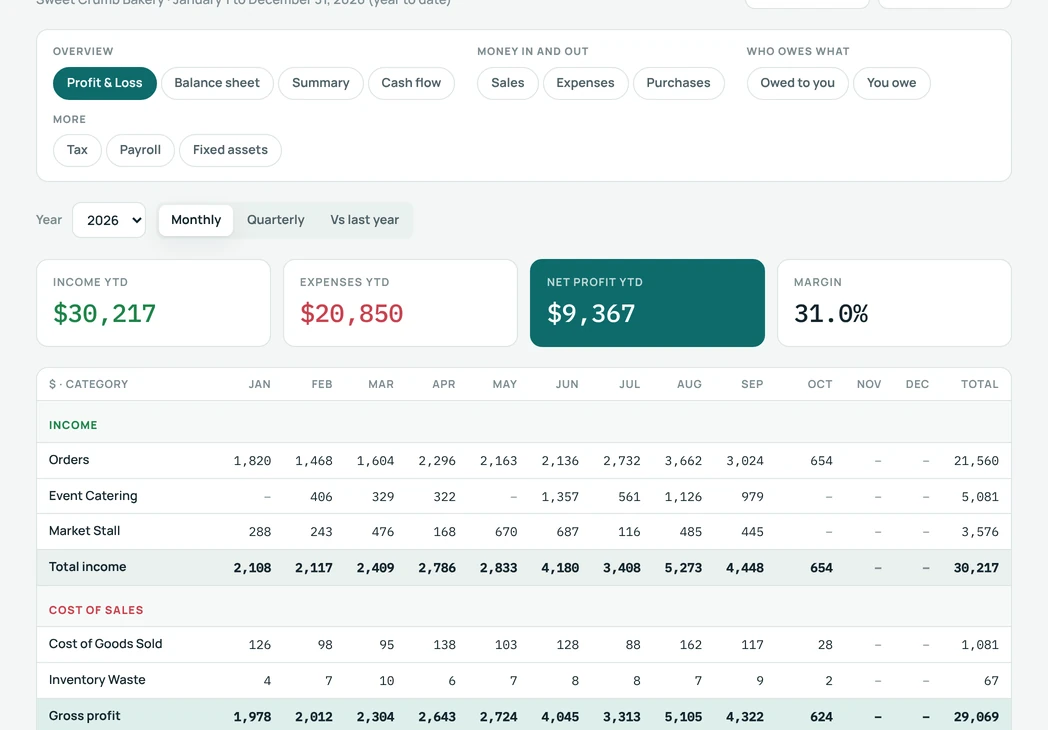Image resolution: width=1048 pixels, height=730 pixels.
Task: Click the COST OF SALES section heading
Action: (96, 610)
